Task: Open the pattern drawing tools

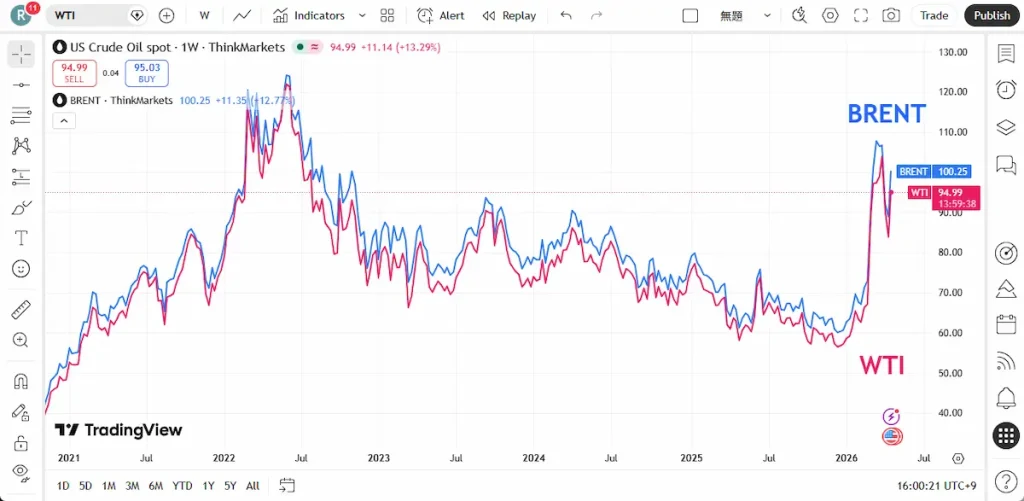Action: click(x=21, y=146)
